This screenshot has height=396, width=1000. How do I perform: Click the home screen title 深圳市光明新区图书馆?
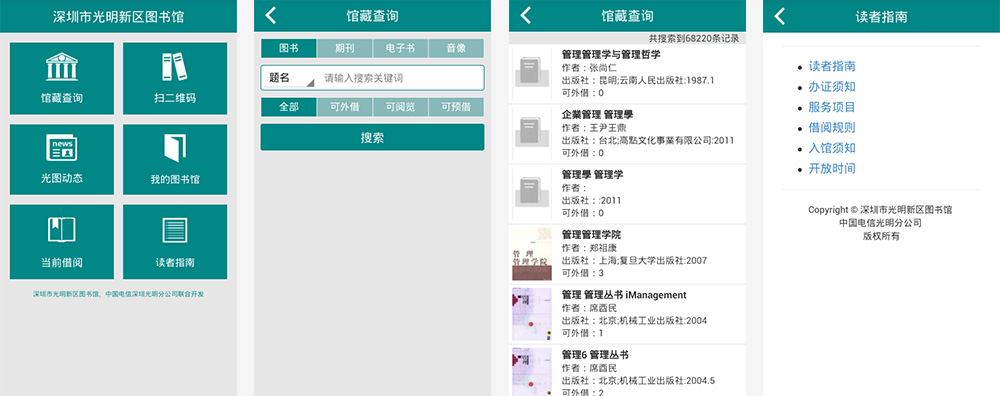point(119,17)
